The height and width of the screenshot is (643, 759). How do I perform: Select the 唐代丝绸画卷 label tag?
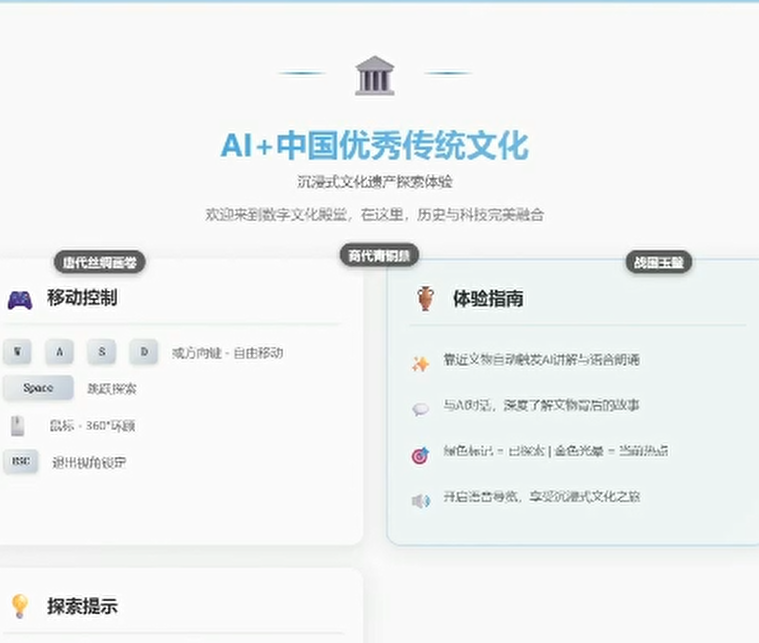pyautogui.click(x=100, y=263)
